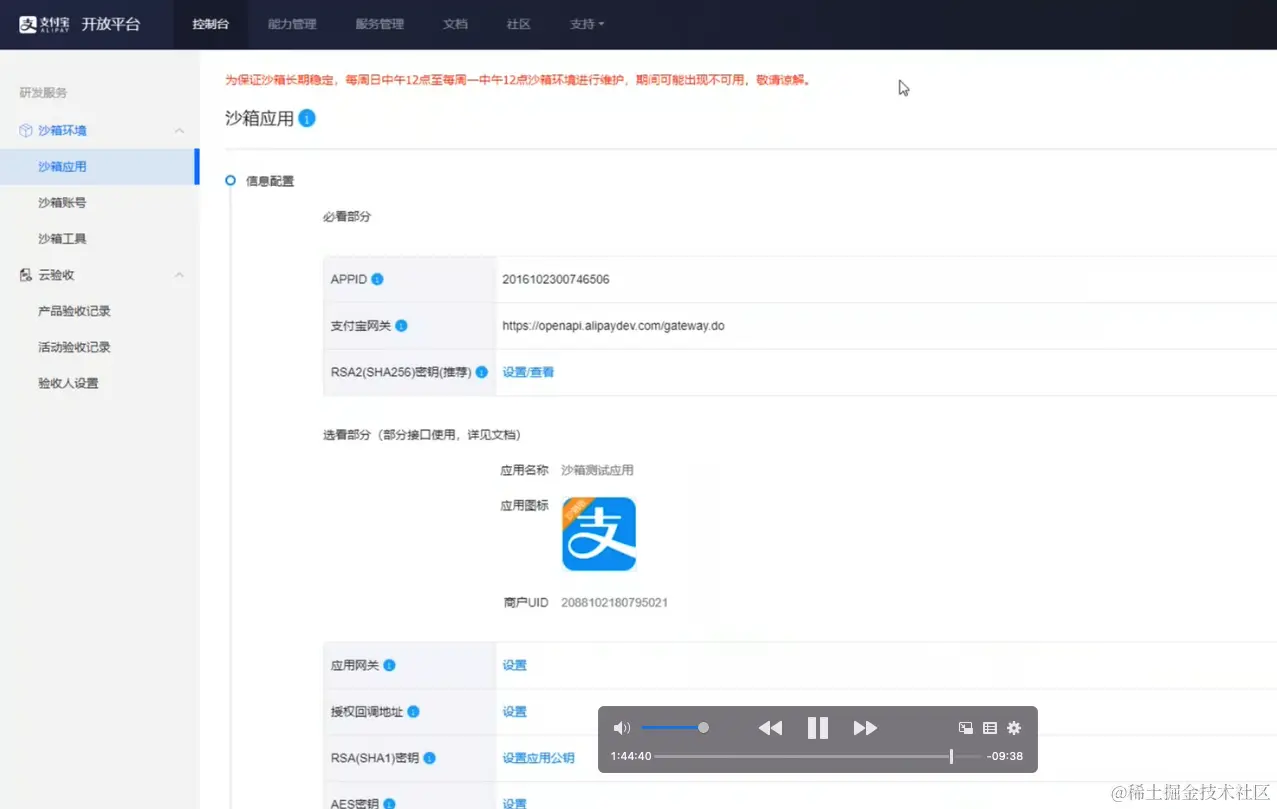1277x809 pixels.
Task: Click 设置 link for 应用网关
Action: click(514, 665)
